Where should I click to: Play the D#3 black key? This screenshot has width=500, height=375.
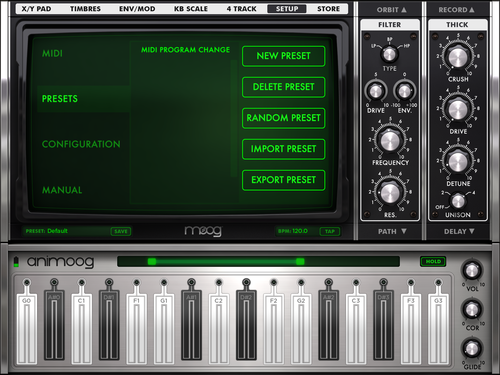pos(383,325)
